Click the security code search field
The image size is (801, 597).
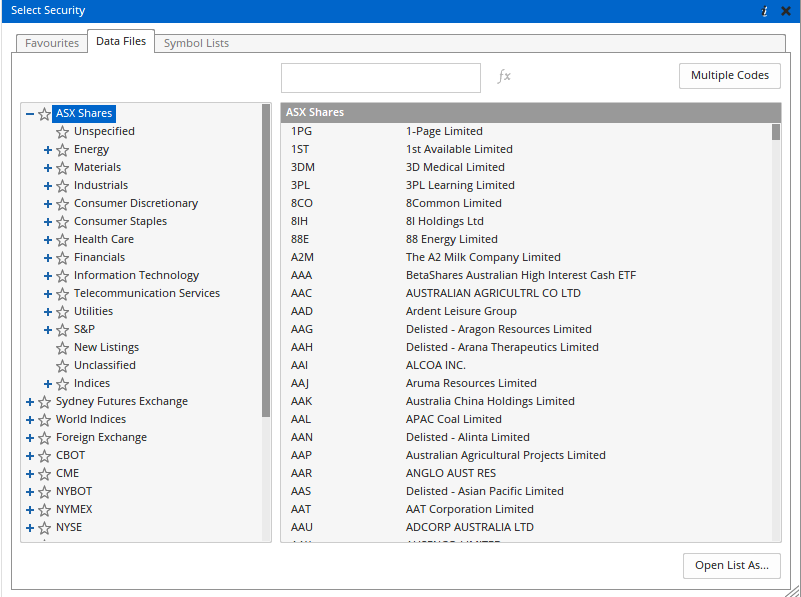pyautogui.click(x=381, y=78)
